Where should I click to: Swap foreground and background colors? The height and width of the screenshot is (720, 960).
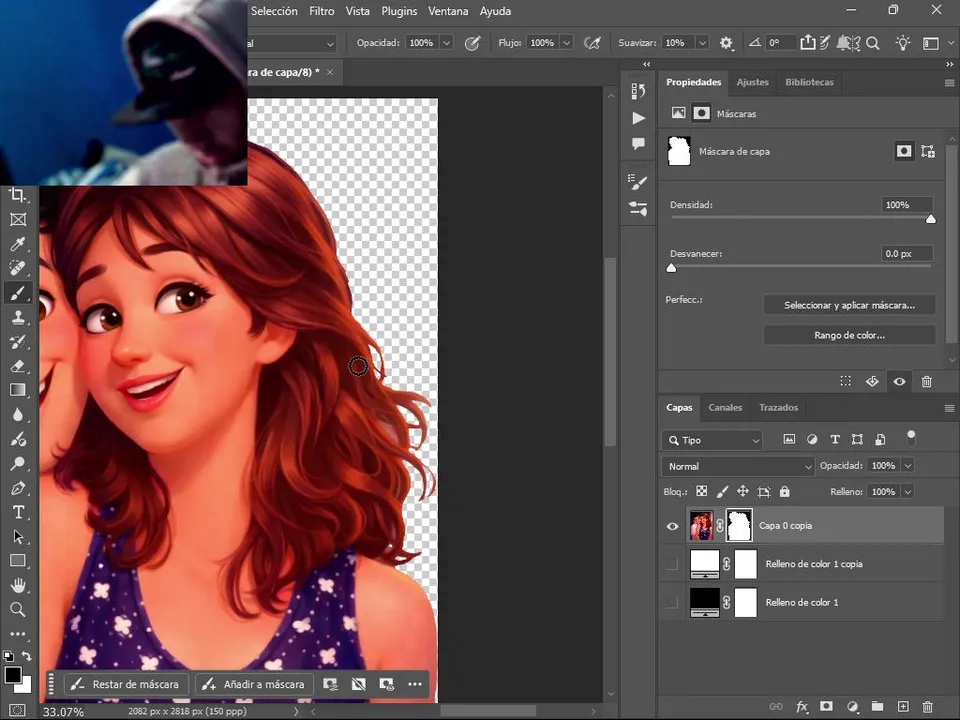pos(27,656)
